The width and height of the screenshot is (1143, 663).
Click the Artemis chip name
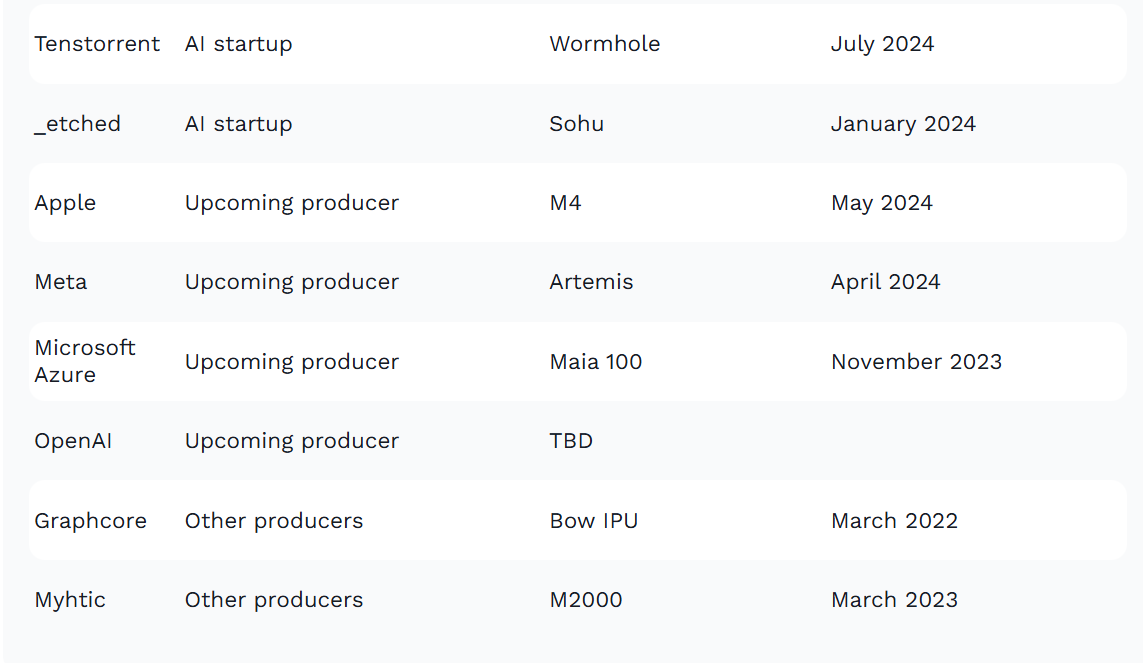pos(591,282)
